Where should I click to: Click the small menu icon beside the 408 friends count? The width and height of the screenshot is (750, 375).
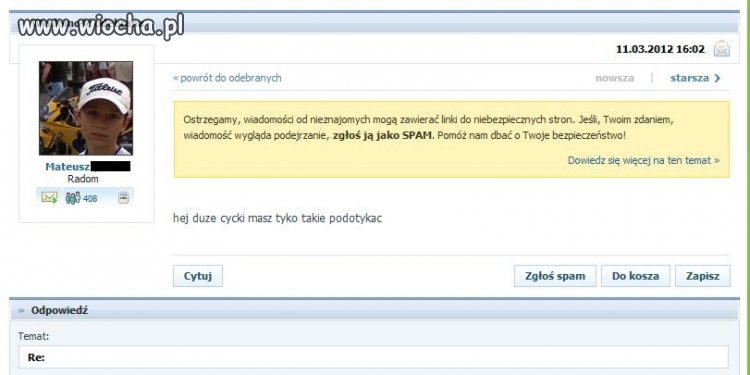point(123,198)
